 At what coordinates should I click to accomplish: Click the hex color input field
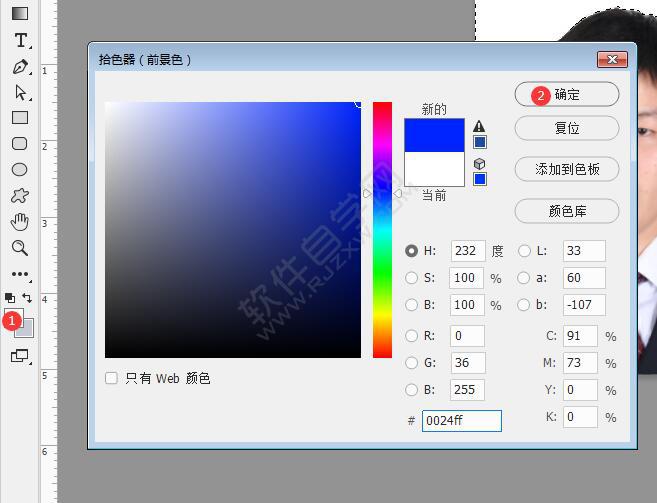461,420
